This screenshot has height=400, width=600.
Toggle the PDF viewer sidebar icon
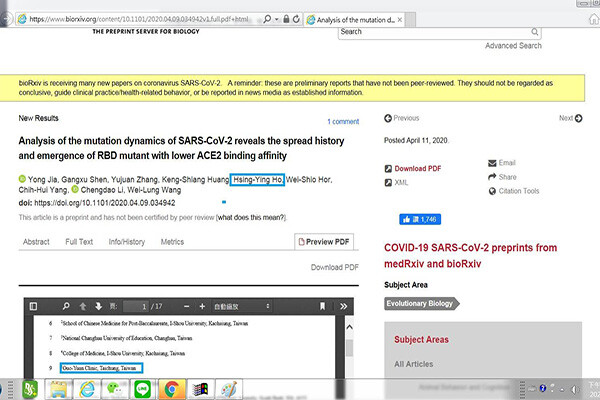pyautogui.click(x=33, y=306)
